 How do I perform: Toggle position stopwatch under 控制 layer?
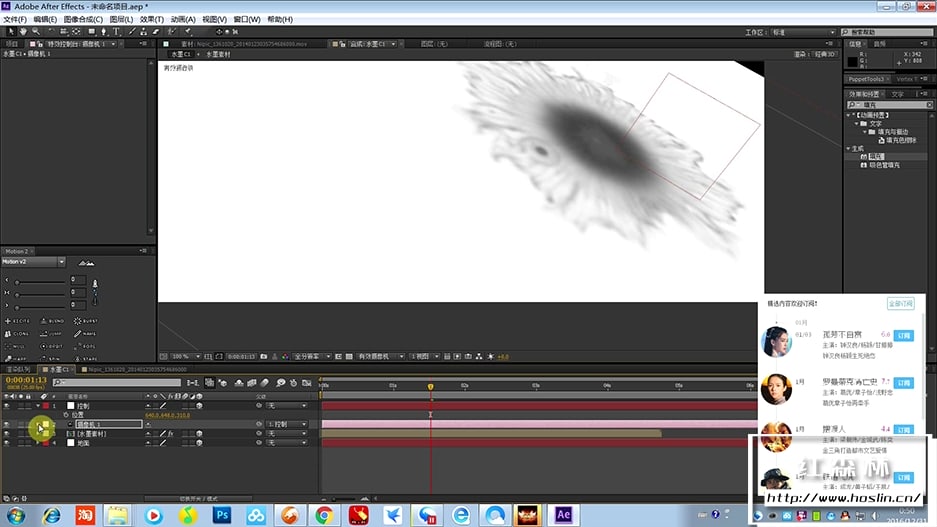pyautogui.click(x=66, y=415)
